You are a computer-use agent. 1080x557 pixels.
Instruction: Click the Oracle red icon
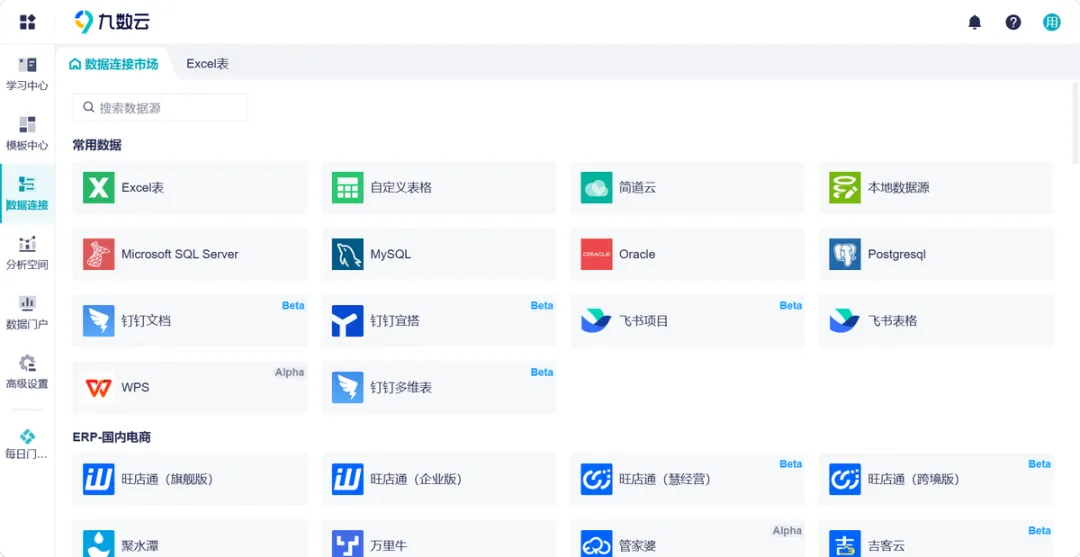596,254
